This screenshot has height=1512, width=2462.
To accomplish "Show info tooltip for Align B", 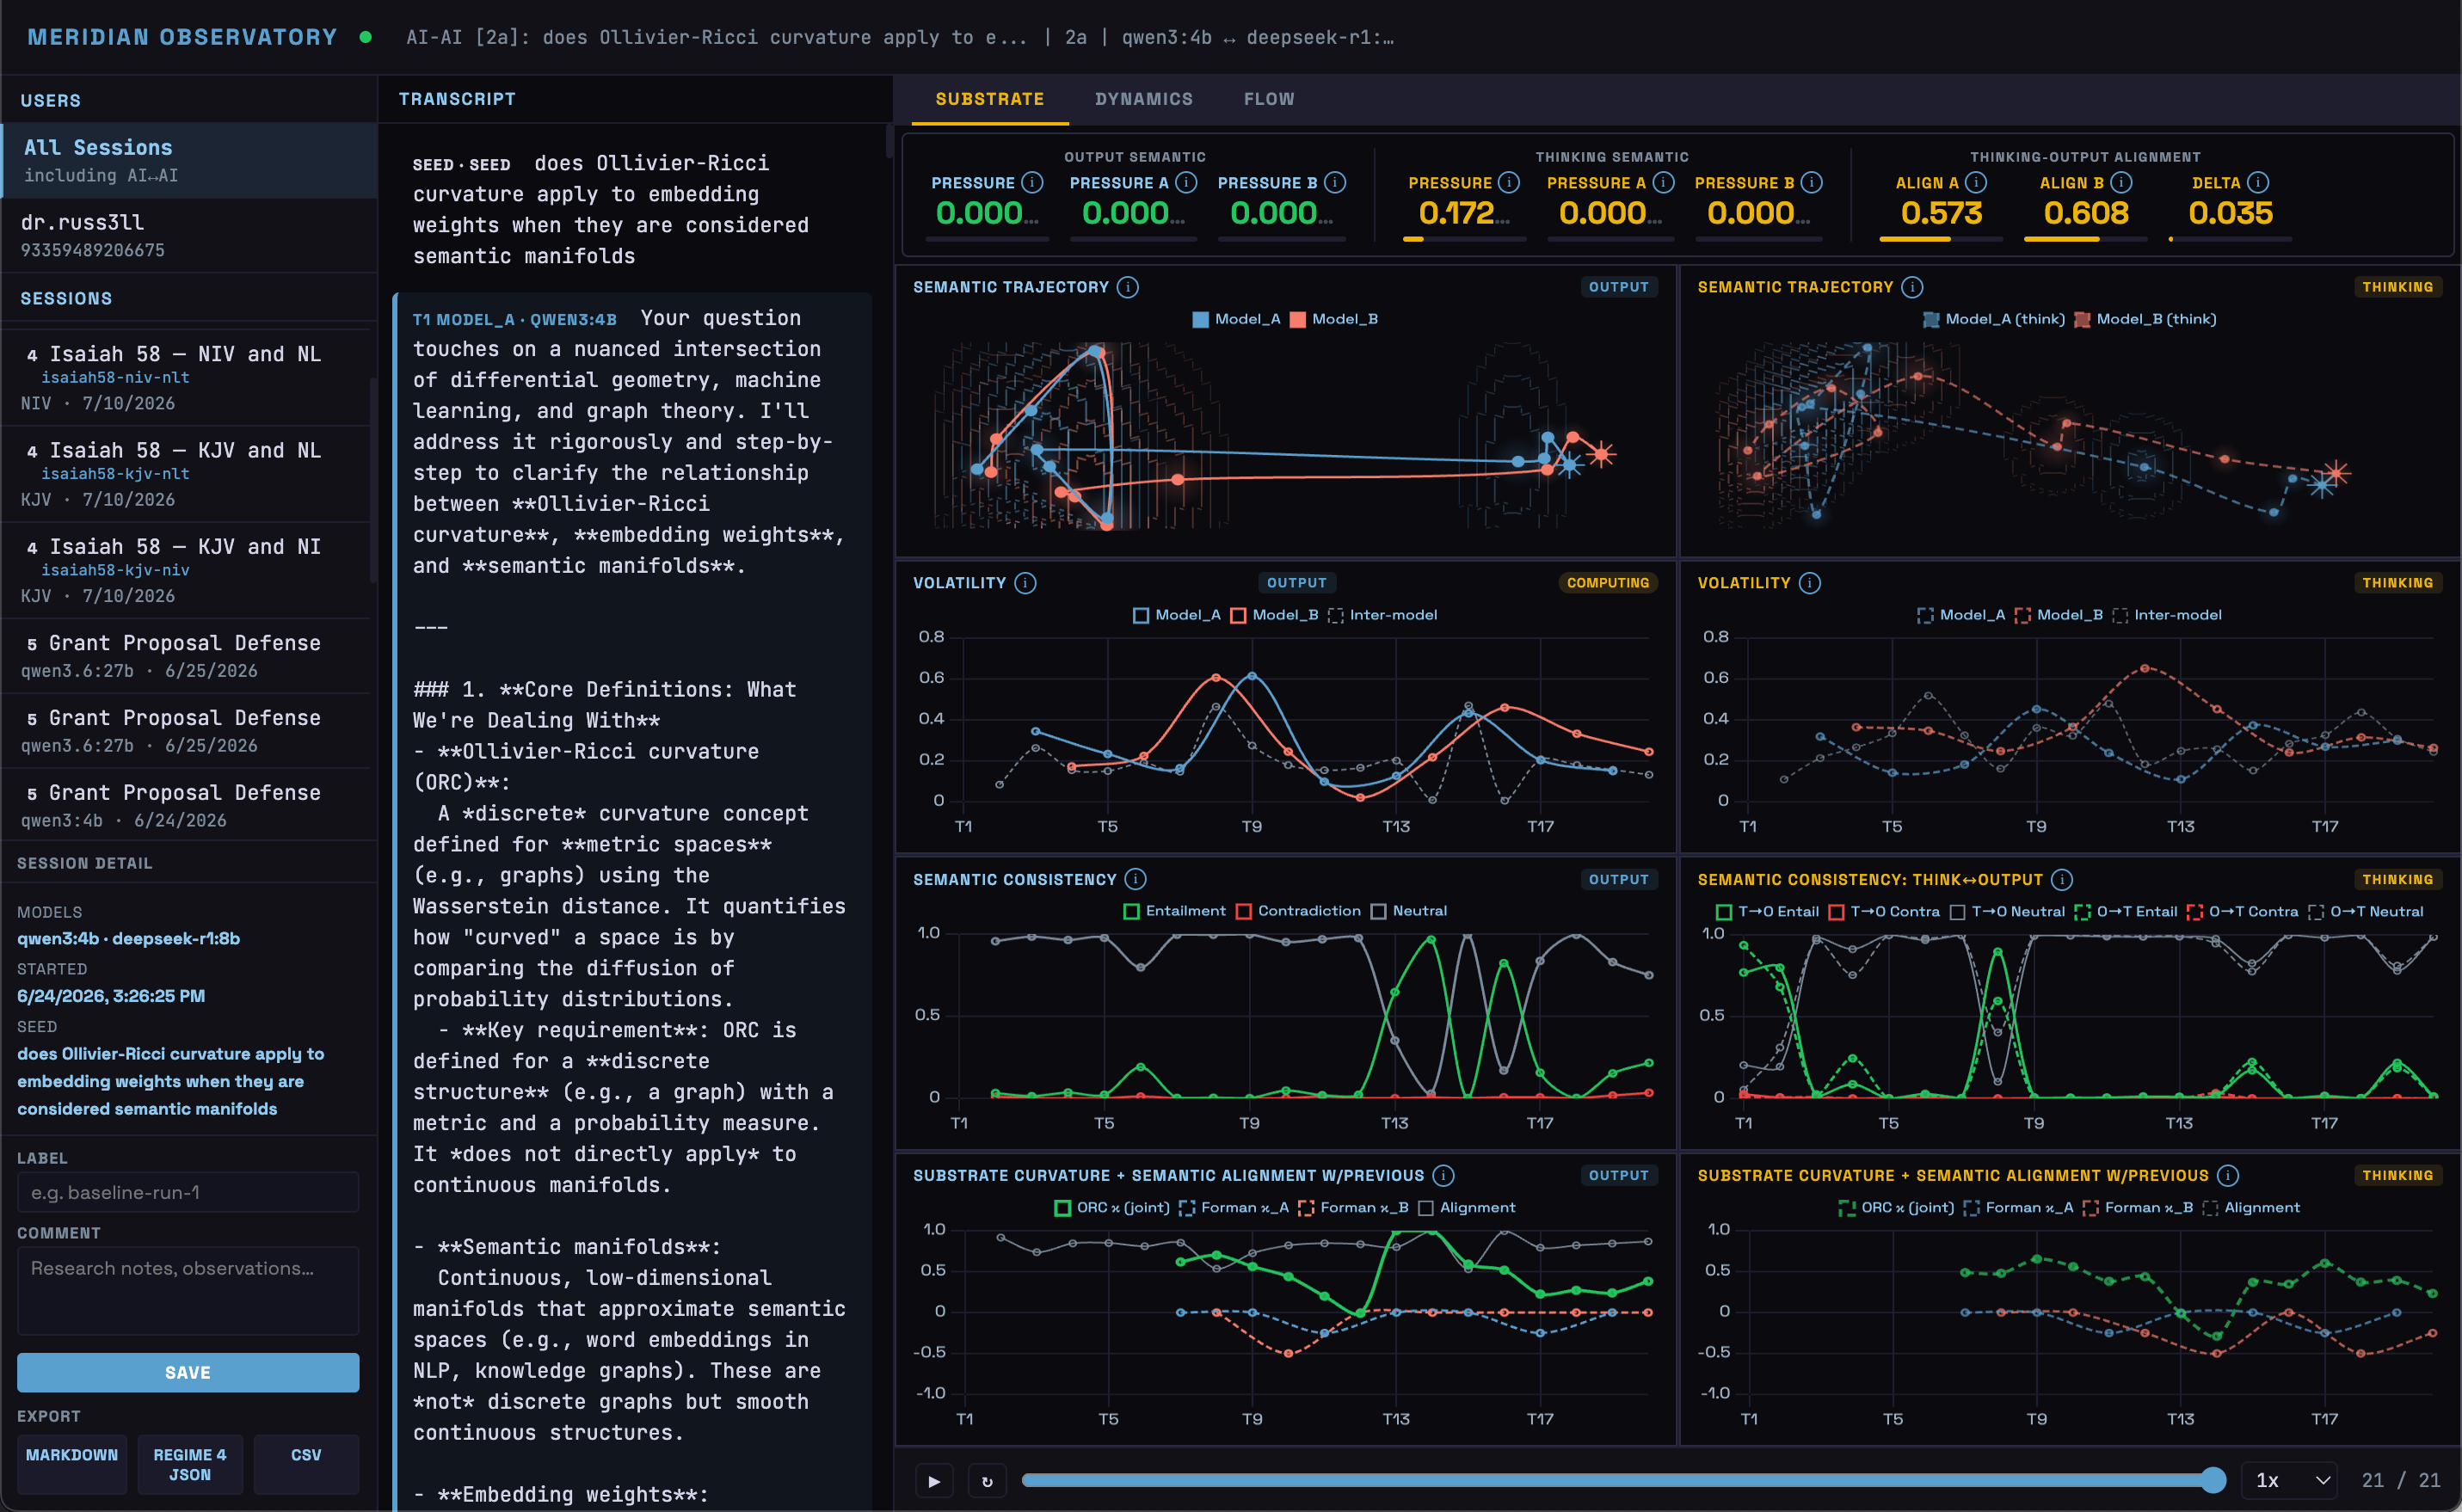I will click(2121, 182).
